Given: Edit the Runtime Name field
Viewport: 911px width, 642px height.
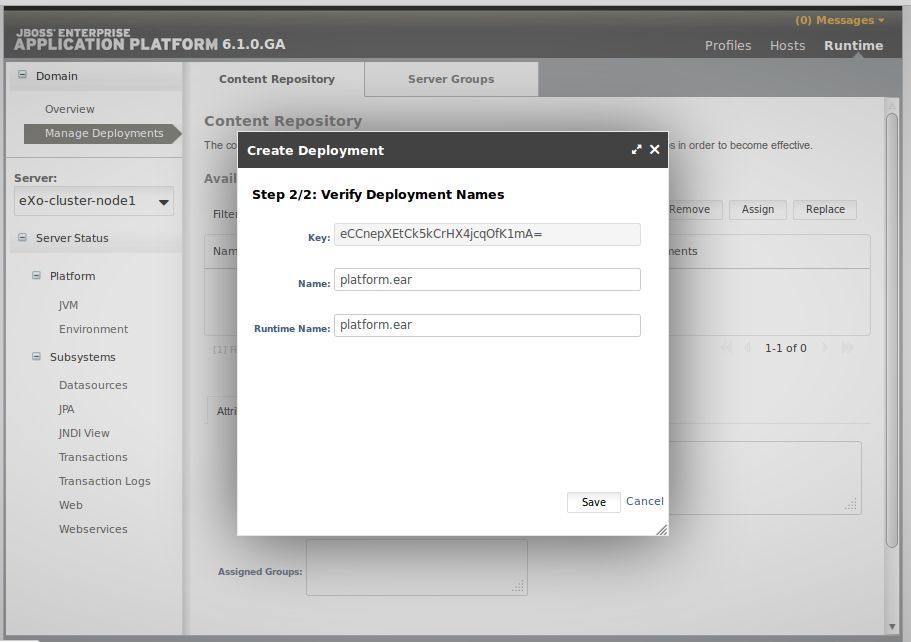Looking at the screenshot, I should [x=487, y=325].
